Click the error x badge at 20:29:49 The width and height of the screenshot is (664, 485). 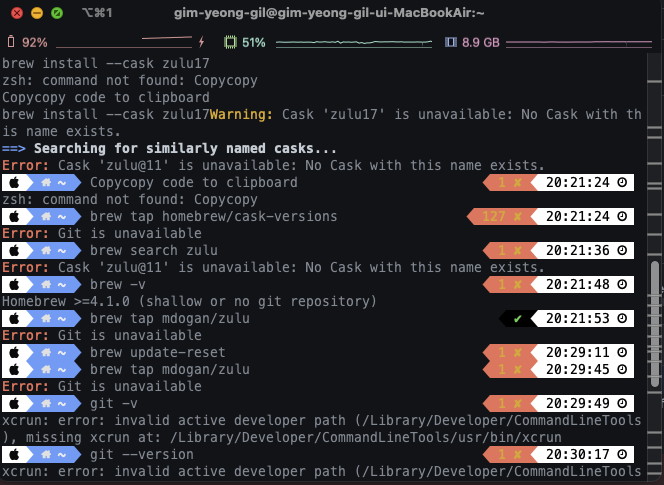(510, 403)
